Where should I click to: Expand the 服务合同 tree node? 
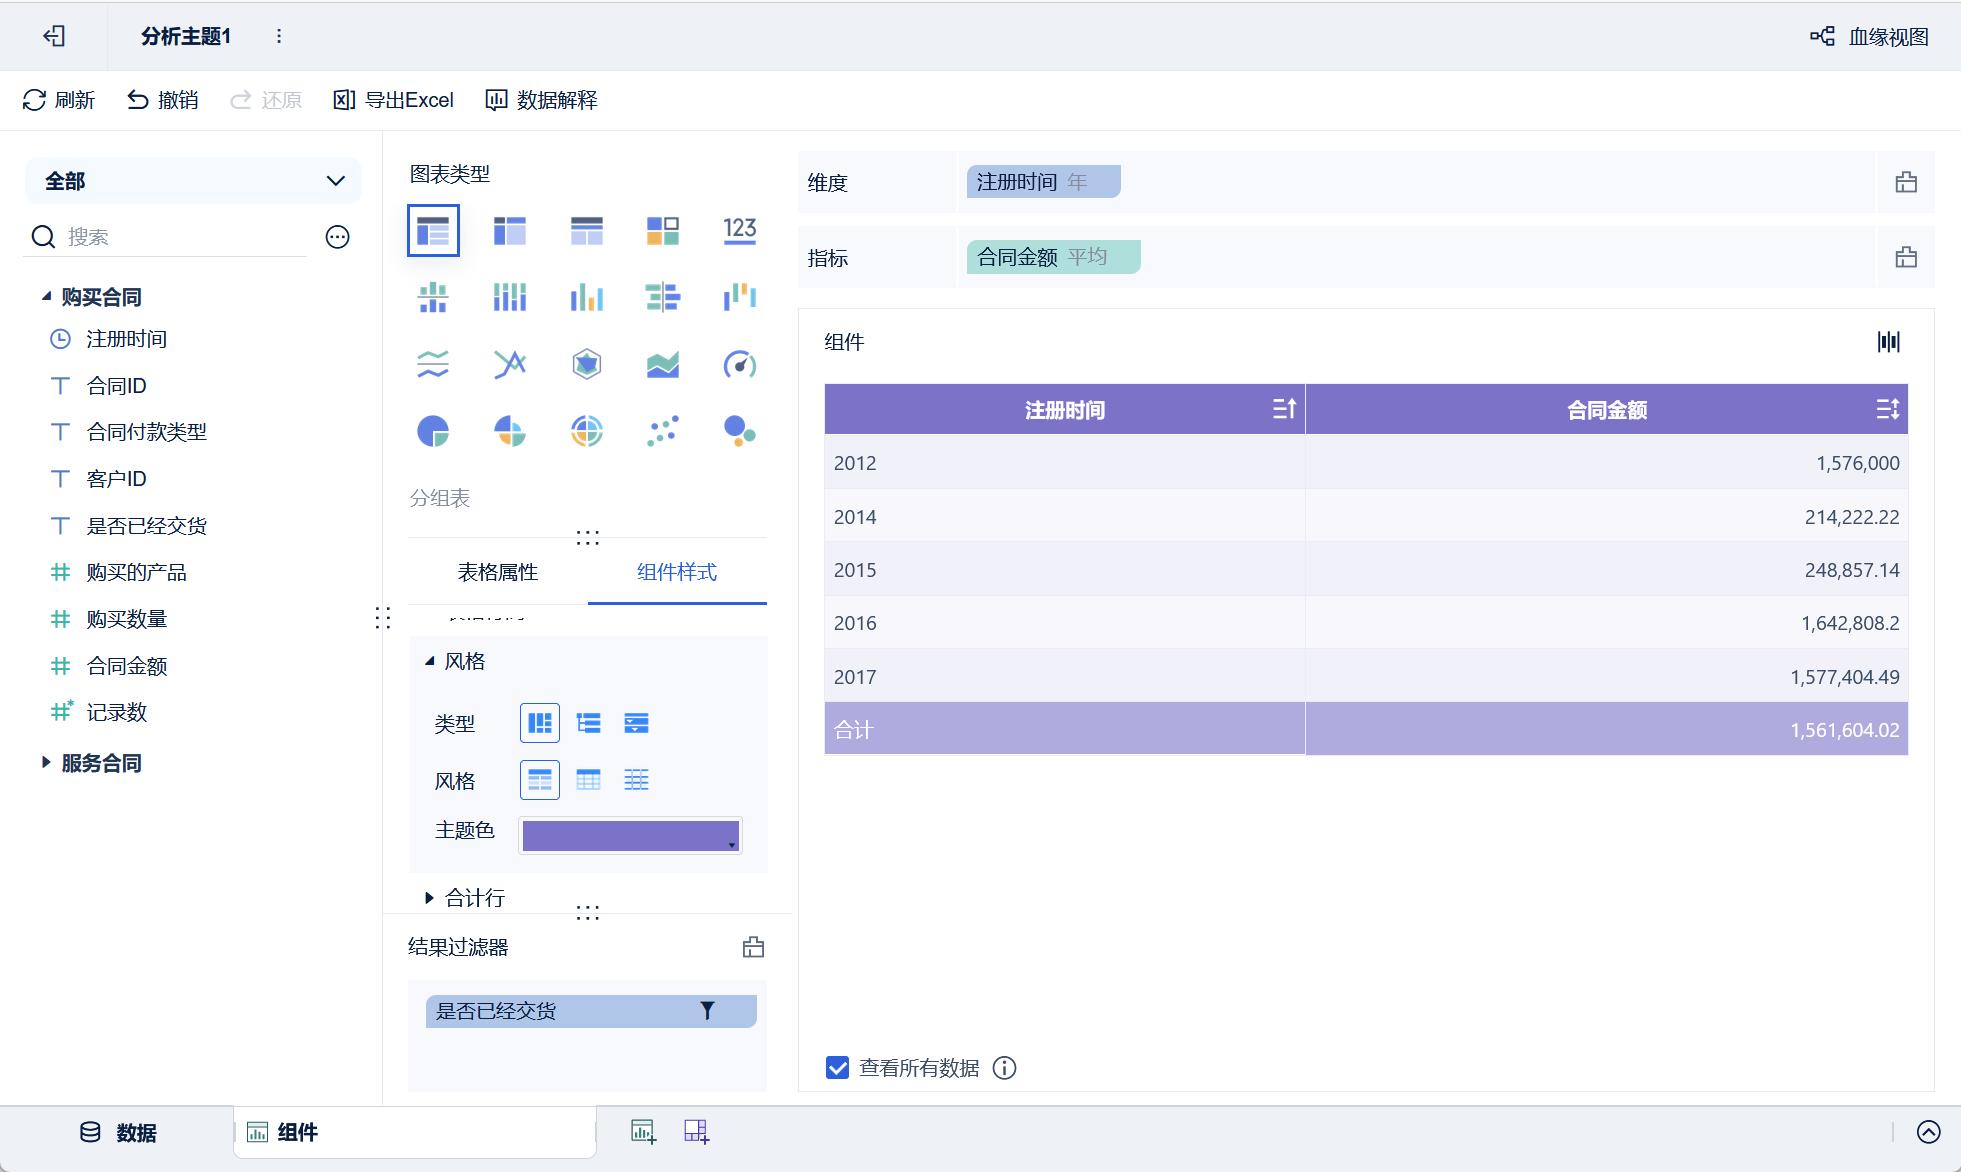(46, 763)
